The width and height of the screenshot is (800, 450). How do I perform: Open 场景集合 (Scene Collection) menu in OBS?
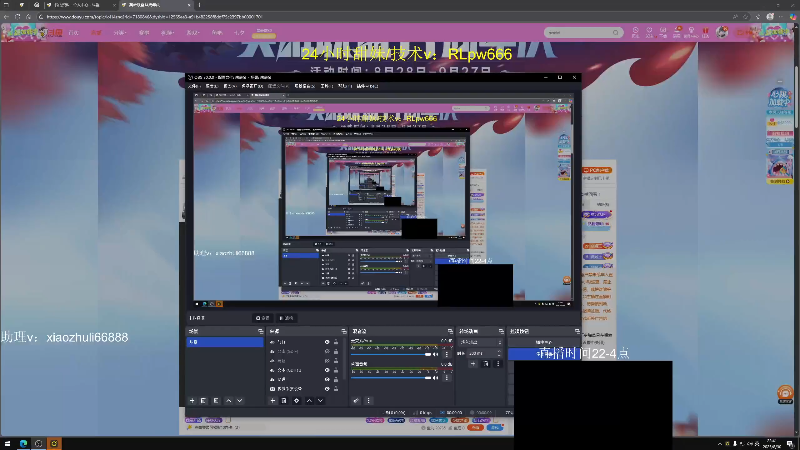tap(305, 86)
